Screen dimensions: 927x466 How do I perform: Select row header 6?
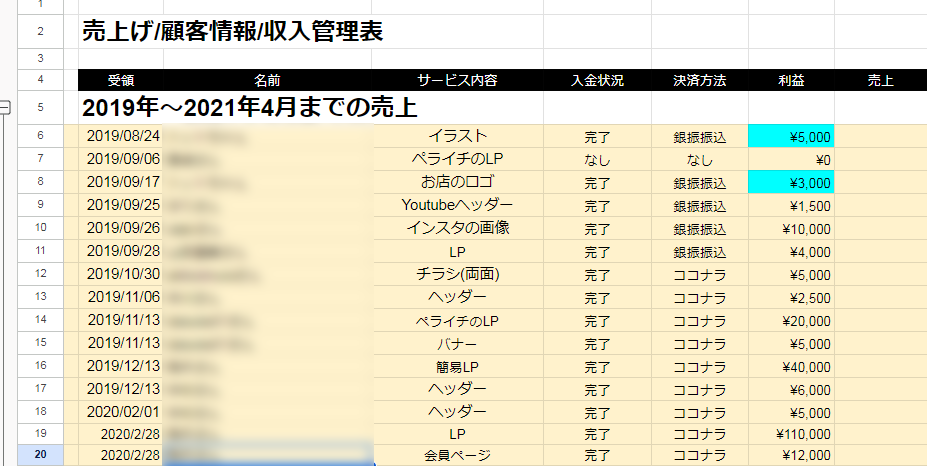(x=40, y=135)
